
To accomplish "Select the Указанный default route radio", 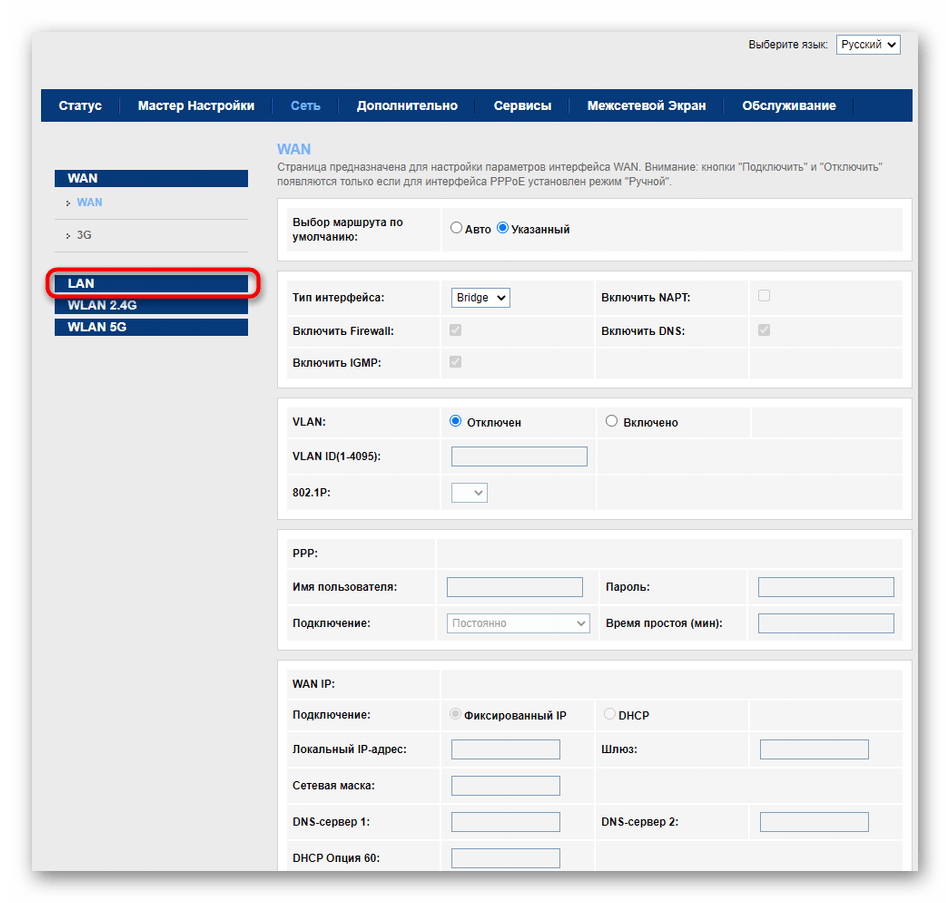I will coord(503,229).
